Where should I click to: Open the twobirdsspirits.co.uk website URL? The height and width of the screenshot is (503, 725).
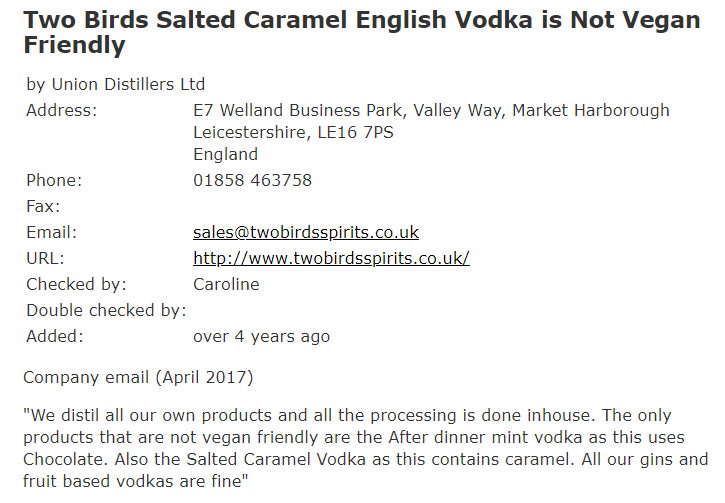pos(331,259)
